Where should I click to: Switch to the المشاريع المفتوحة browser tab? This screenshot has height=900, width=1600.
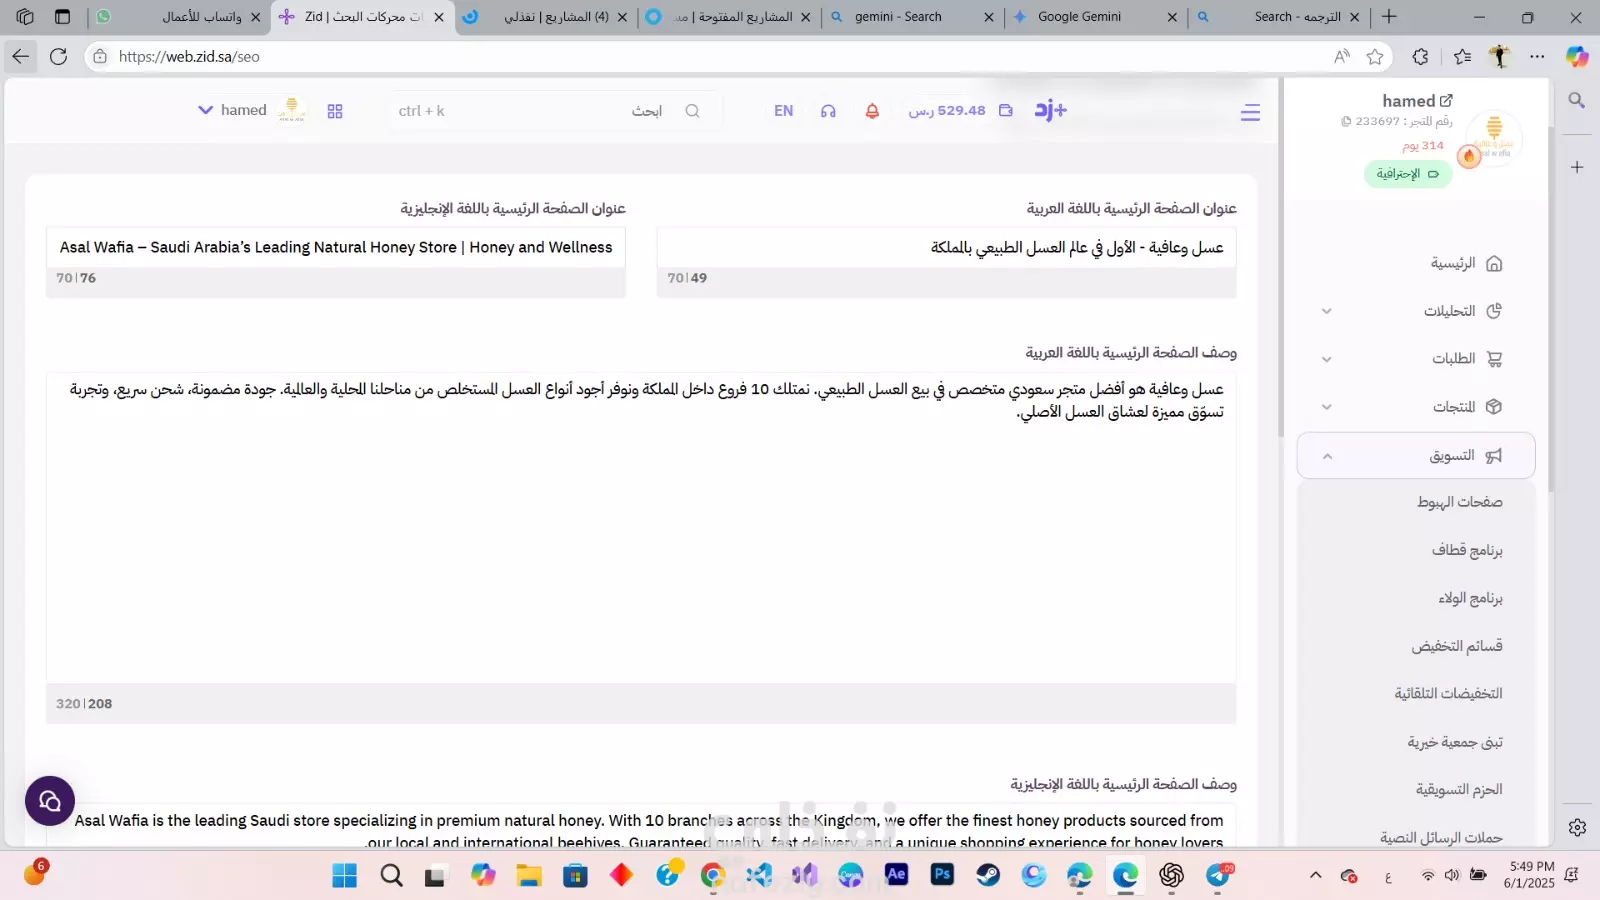click(729, 17)
